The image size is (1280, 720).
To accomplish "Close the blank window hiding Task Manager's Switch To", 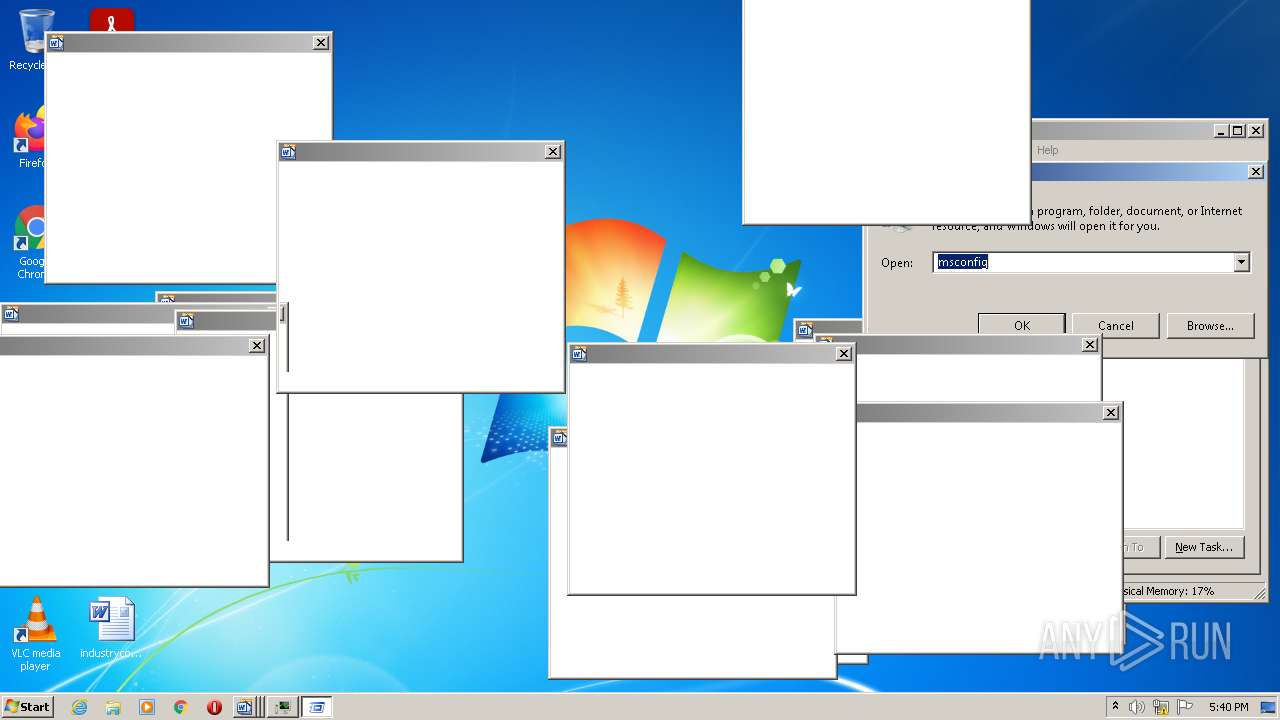I will click(x=1111, y=413).
